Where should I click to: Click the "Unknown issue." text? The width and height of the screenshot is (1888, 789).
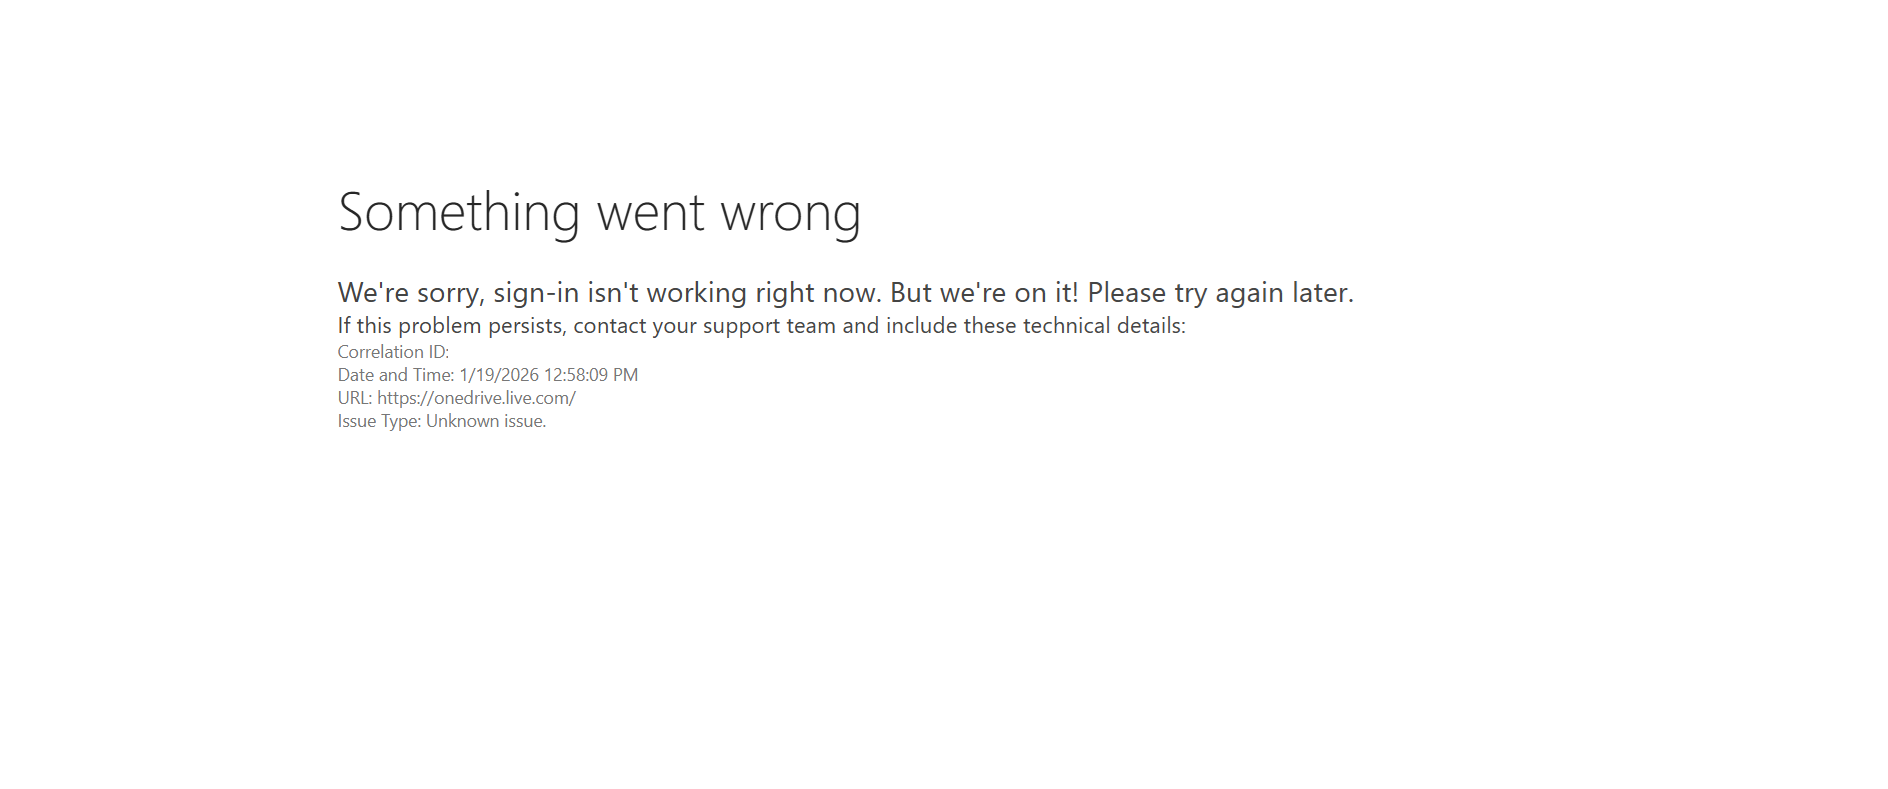tap(486, 421)
